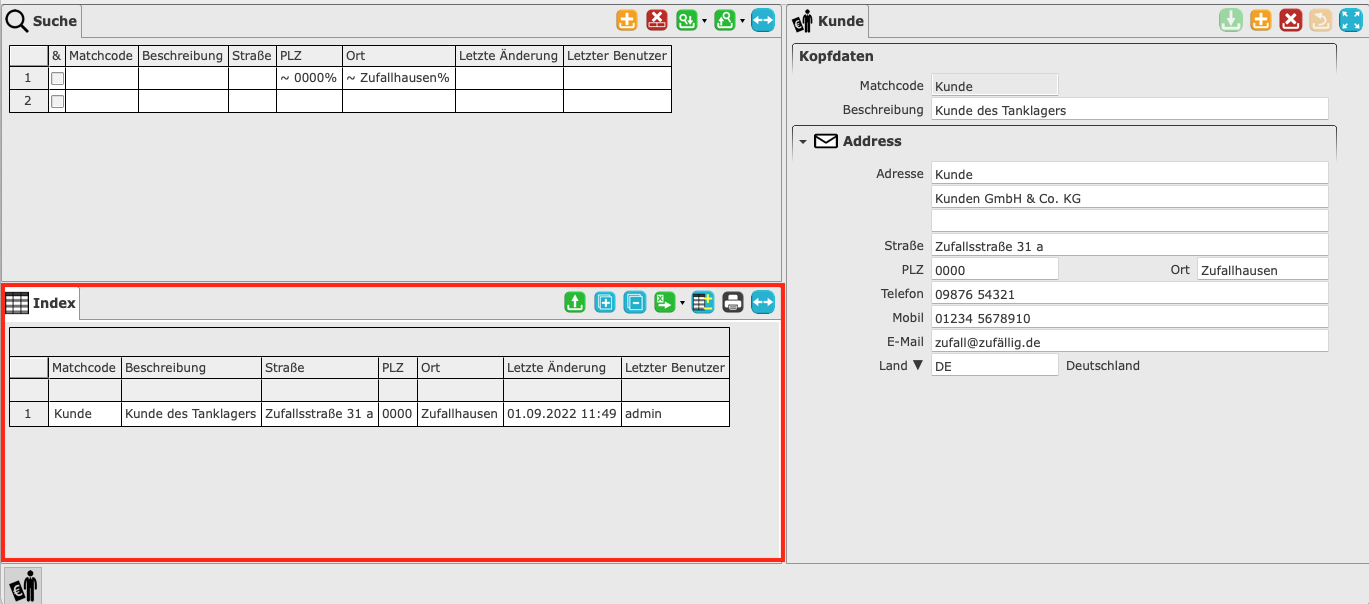
Task: Select the Kunde tab
Action: 828,21
